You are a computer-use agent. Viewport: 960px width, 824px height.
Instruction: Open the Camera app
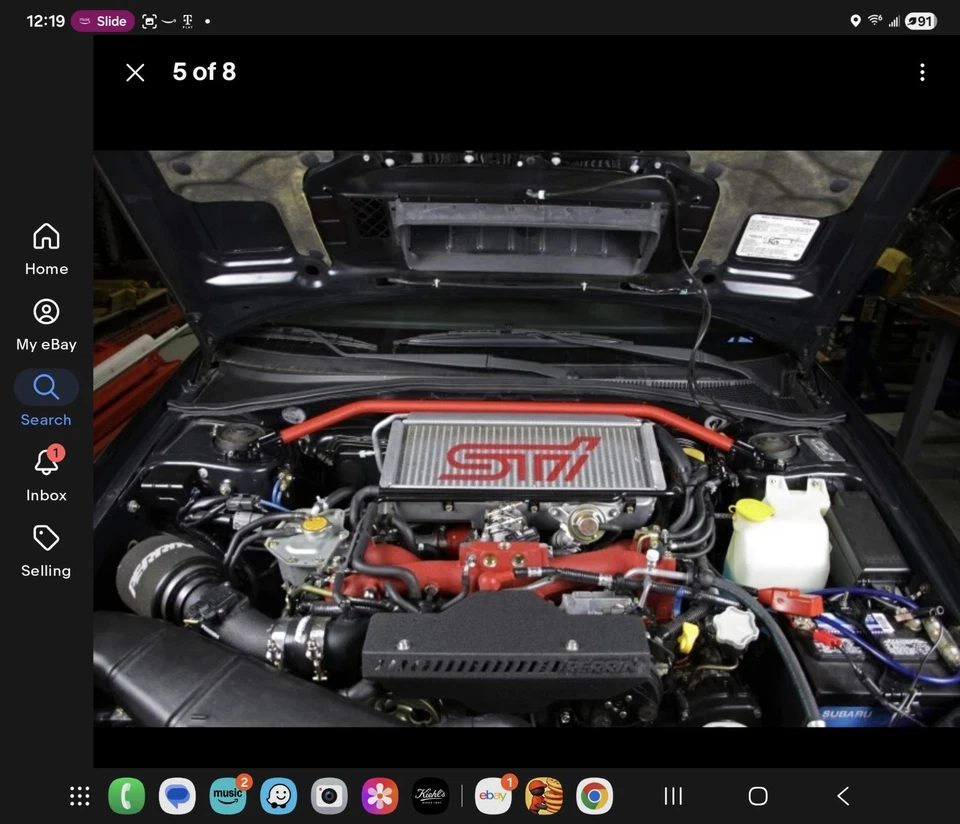329,796
